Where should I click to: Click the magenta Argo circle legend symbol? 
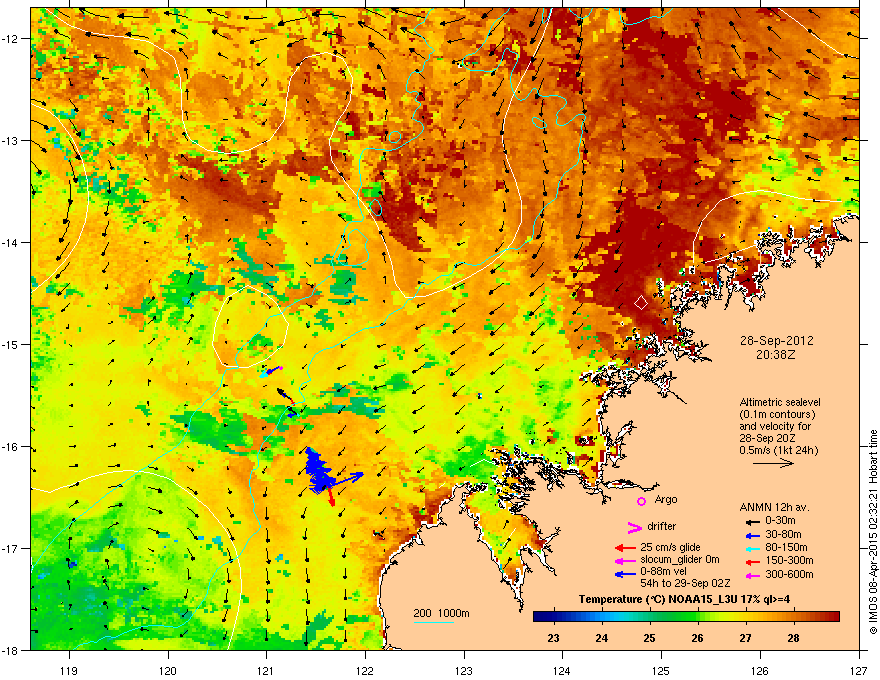click(641, 501)
